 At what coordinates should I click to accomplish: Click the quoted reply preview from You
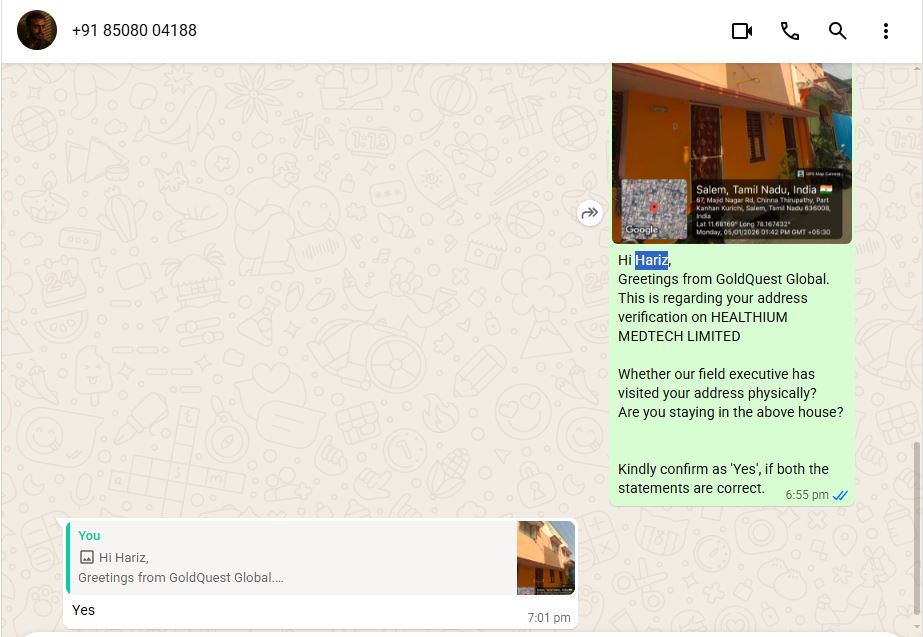(321, 558)
